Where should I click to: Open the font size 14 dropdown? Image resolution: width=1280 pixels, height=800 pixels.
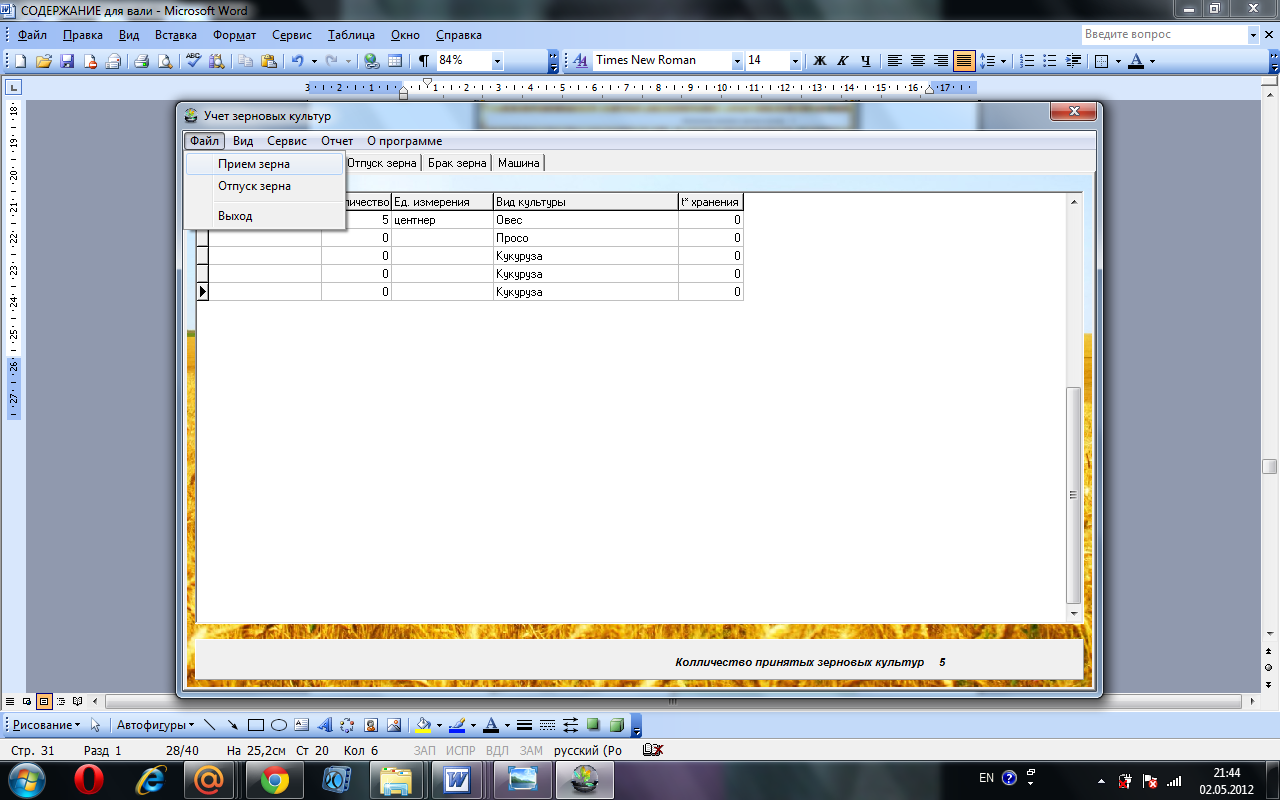click(x=796, y=61)
